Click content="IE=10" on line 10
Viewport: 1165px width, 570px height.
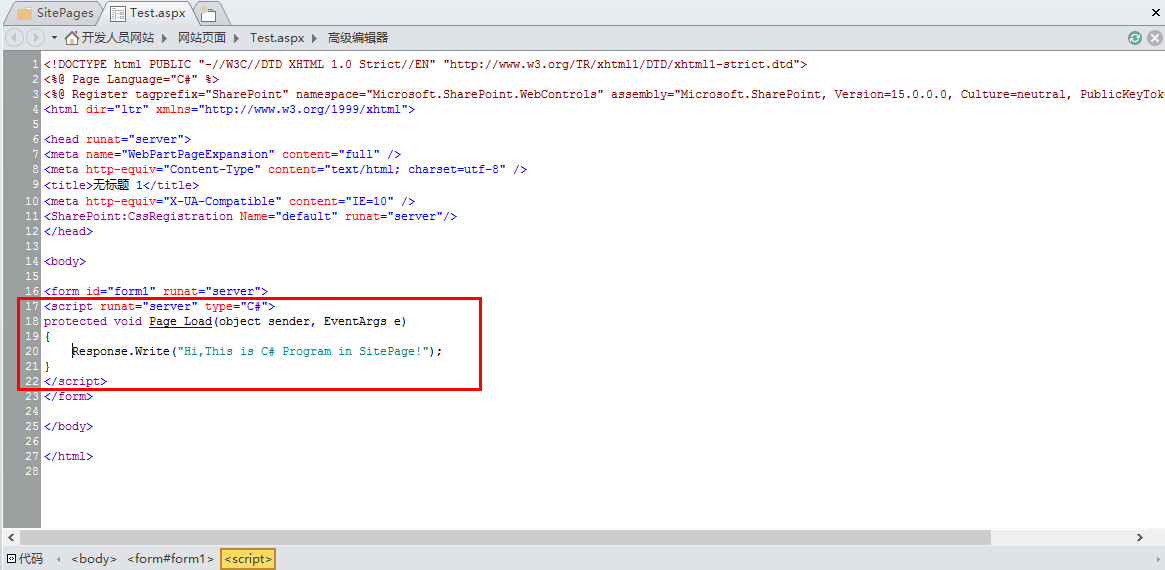[342, 201]
